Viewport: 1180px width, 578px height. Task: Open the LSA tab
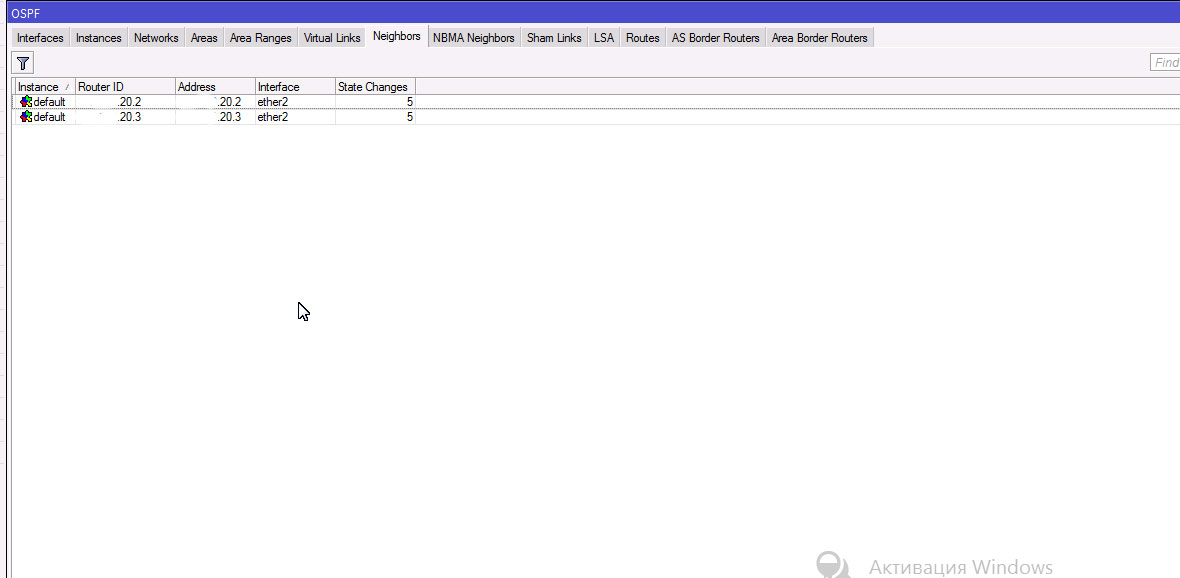(x=604, y=38)
